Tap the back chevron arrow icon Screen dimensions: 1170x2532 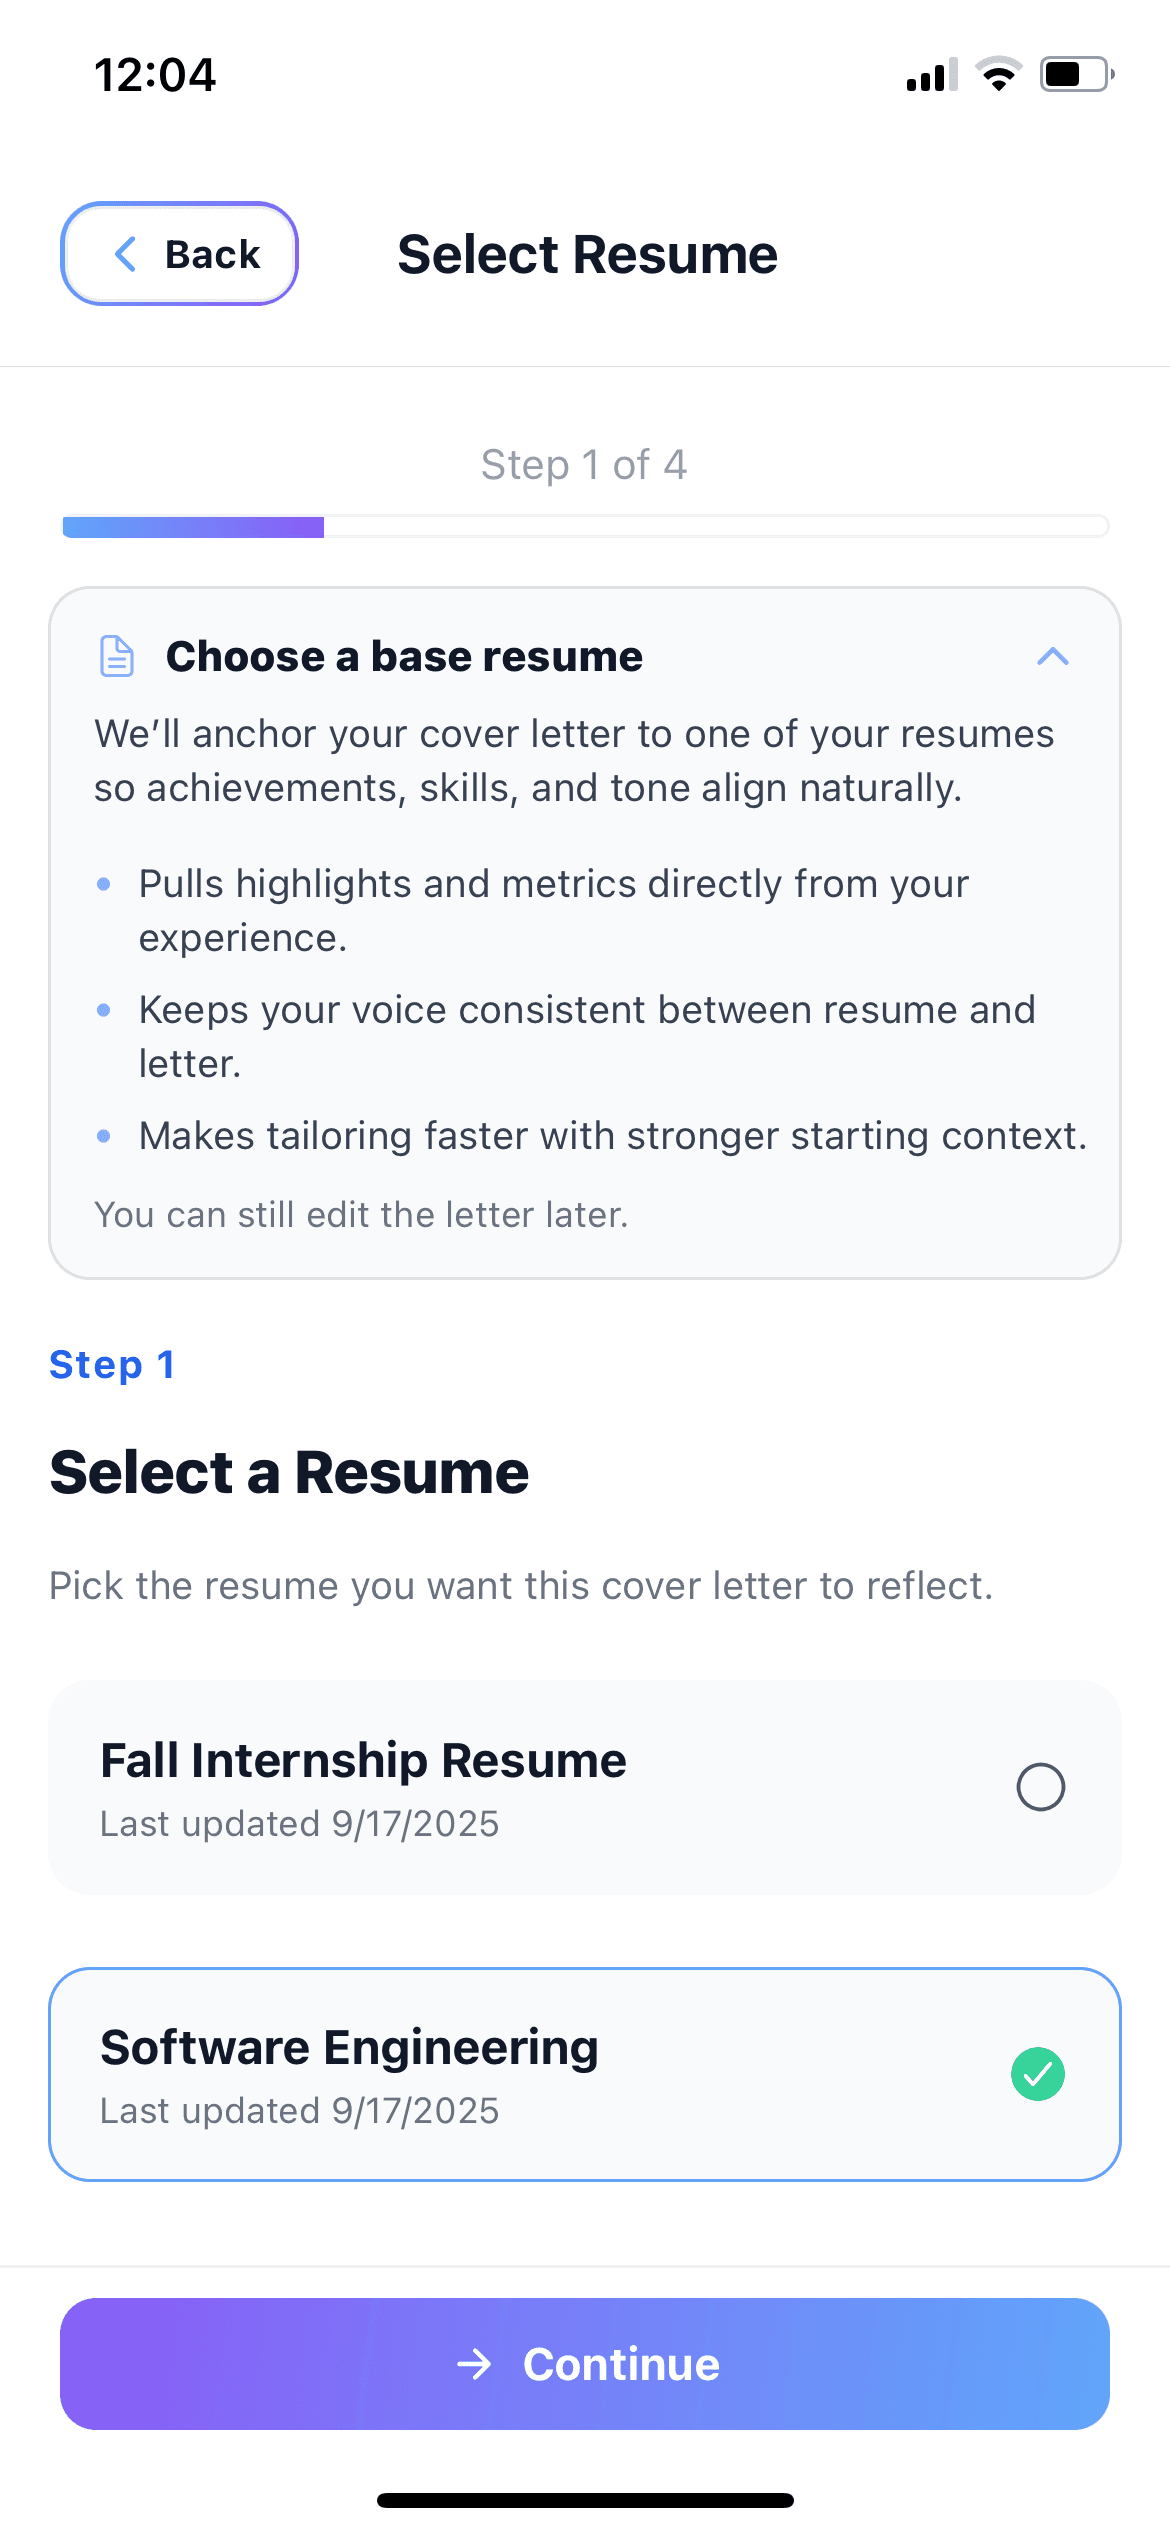coord(126,254)
